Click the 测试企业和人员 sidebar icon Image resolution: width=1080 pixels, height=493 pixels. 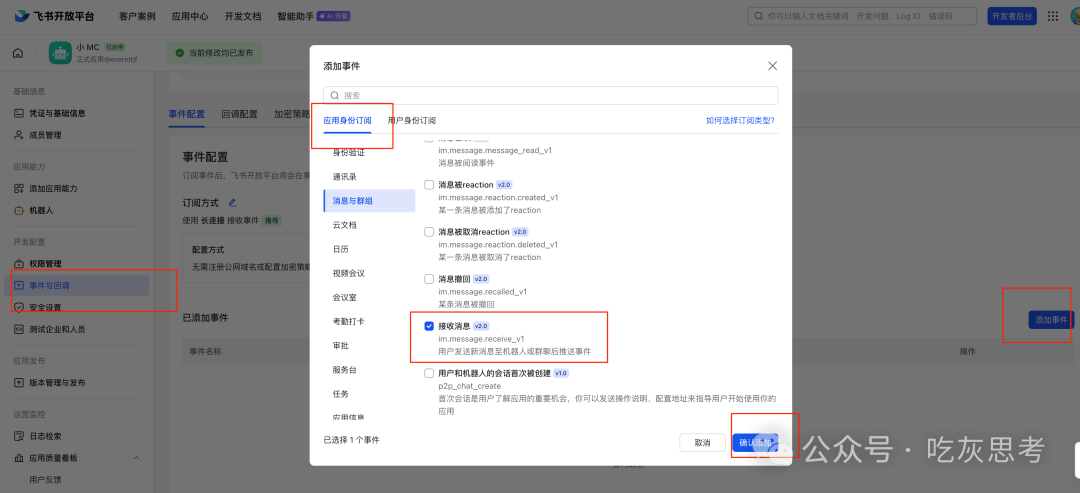point(19,329)
